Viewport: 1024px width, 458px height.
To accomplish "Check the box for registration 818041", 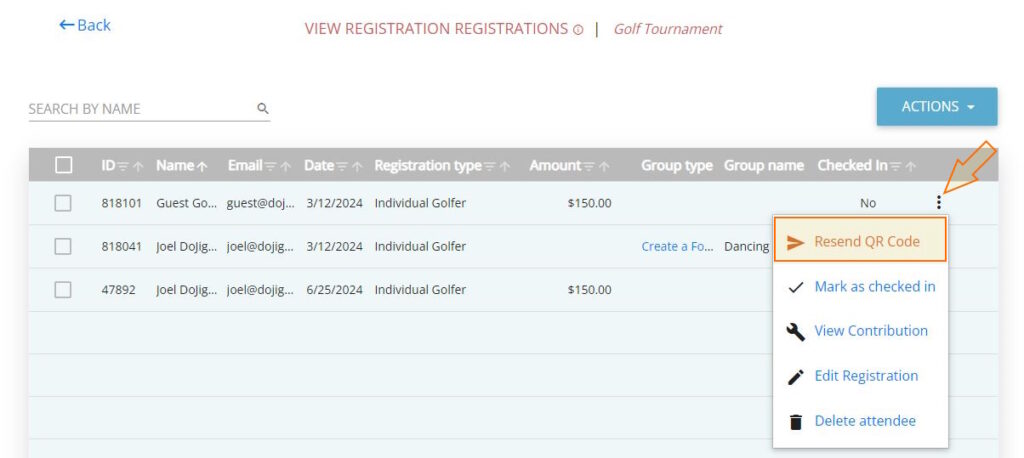I will point(63,246).
